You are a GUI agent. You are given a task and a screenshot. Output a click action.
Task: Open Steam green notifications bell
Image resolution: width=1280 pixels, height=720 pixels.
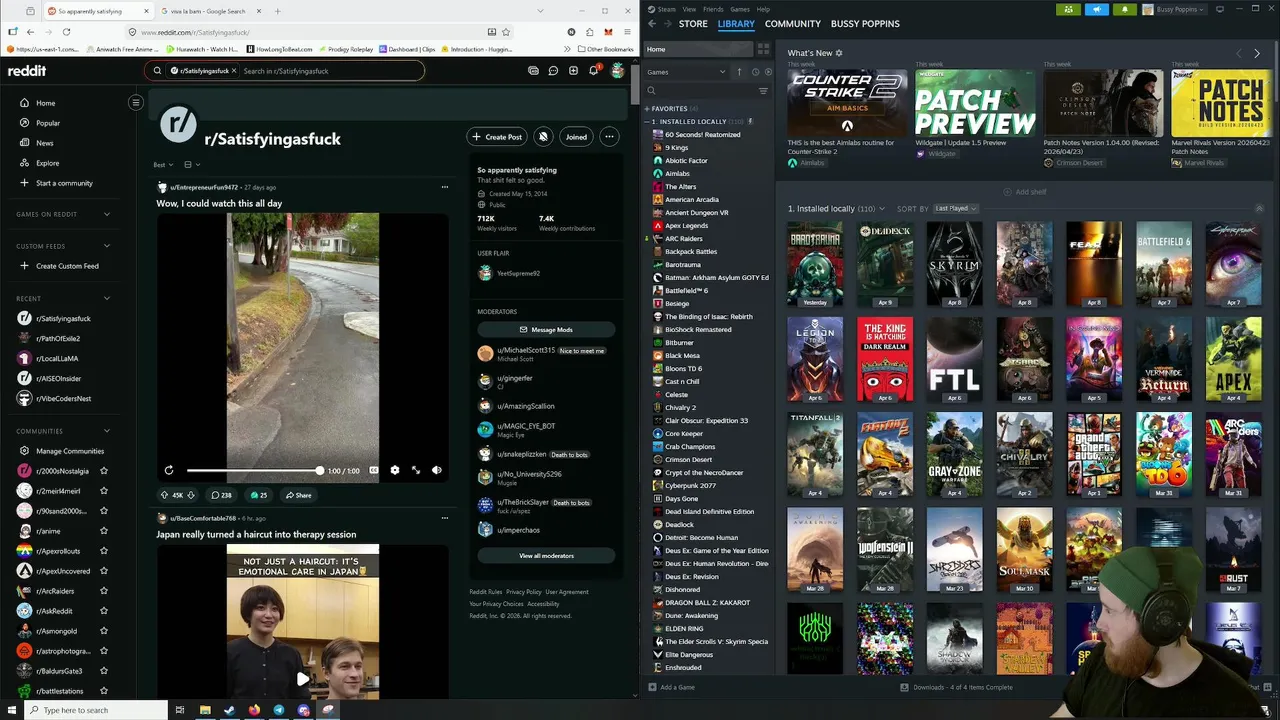coord(1124,9)
